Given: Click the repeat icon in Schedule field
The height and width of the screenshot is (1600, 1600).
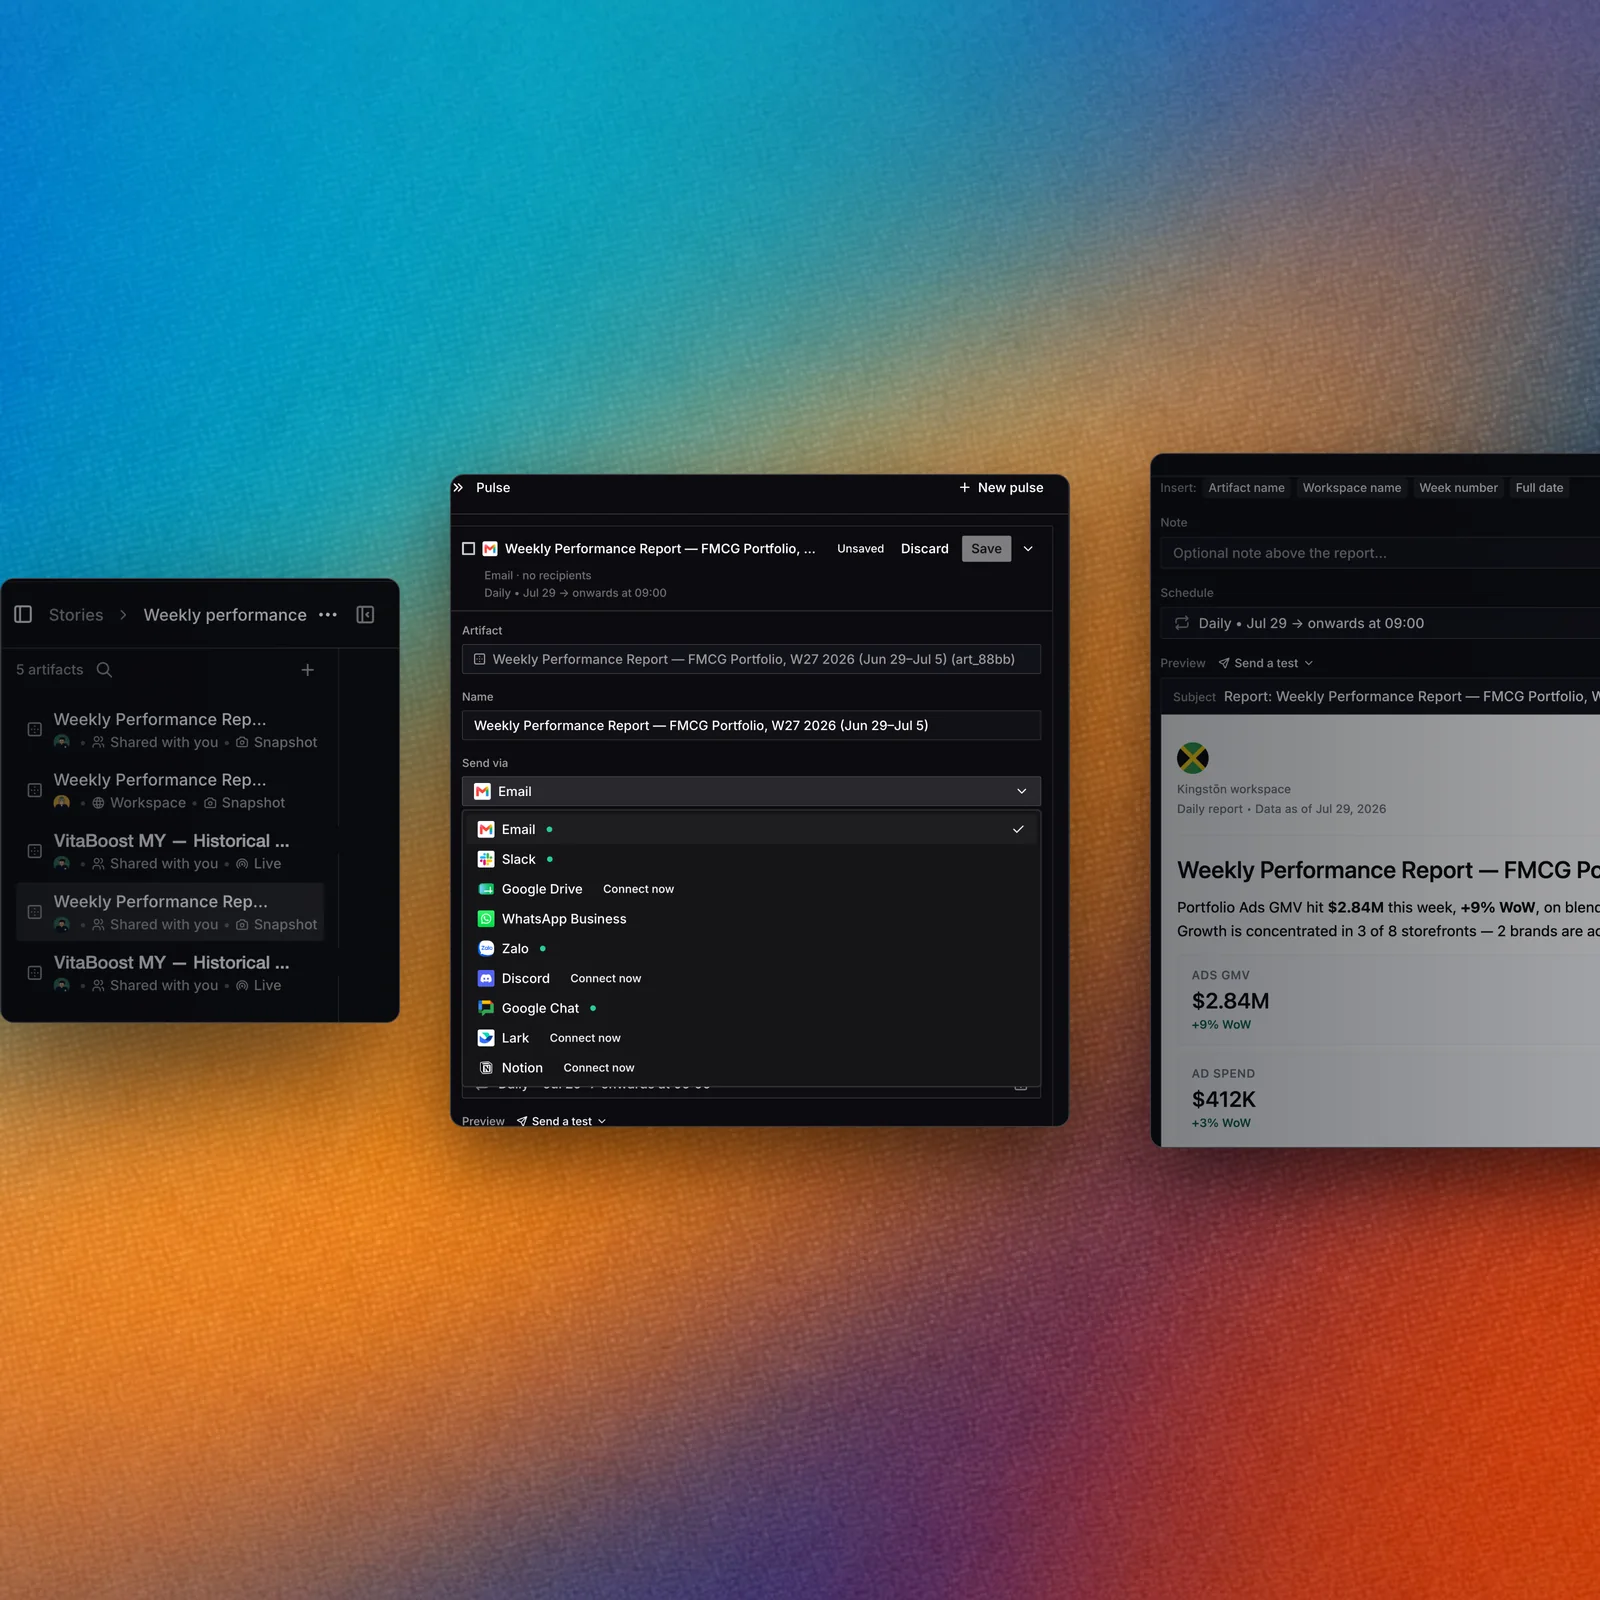Looking at the screenshot, I should coord(1182,623).
